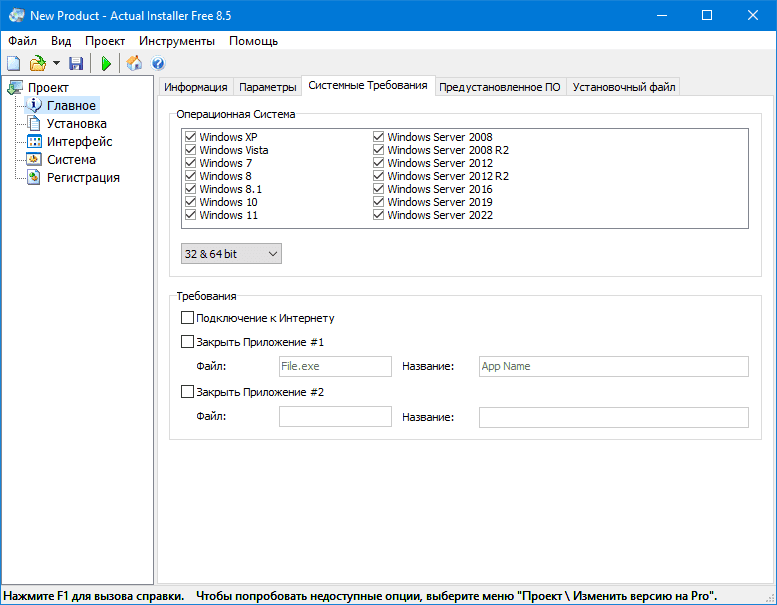The height and width of the screenshot is (605, 777).
Task: Select Интерфейс tree item
Action: 80,142
